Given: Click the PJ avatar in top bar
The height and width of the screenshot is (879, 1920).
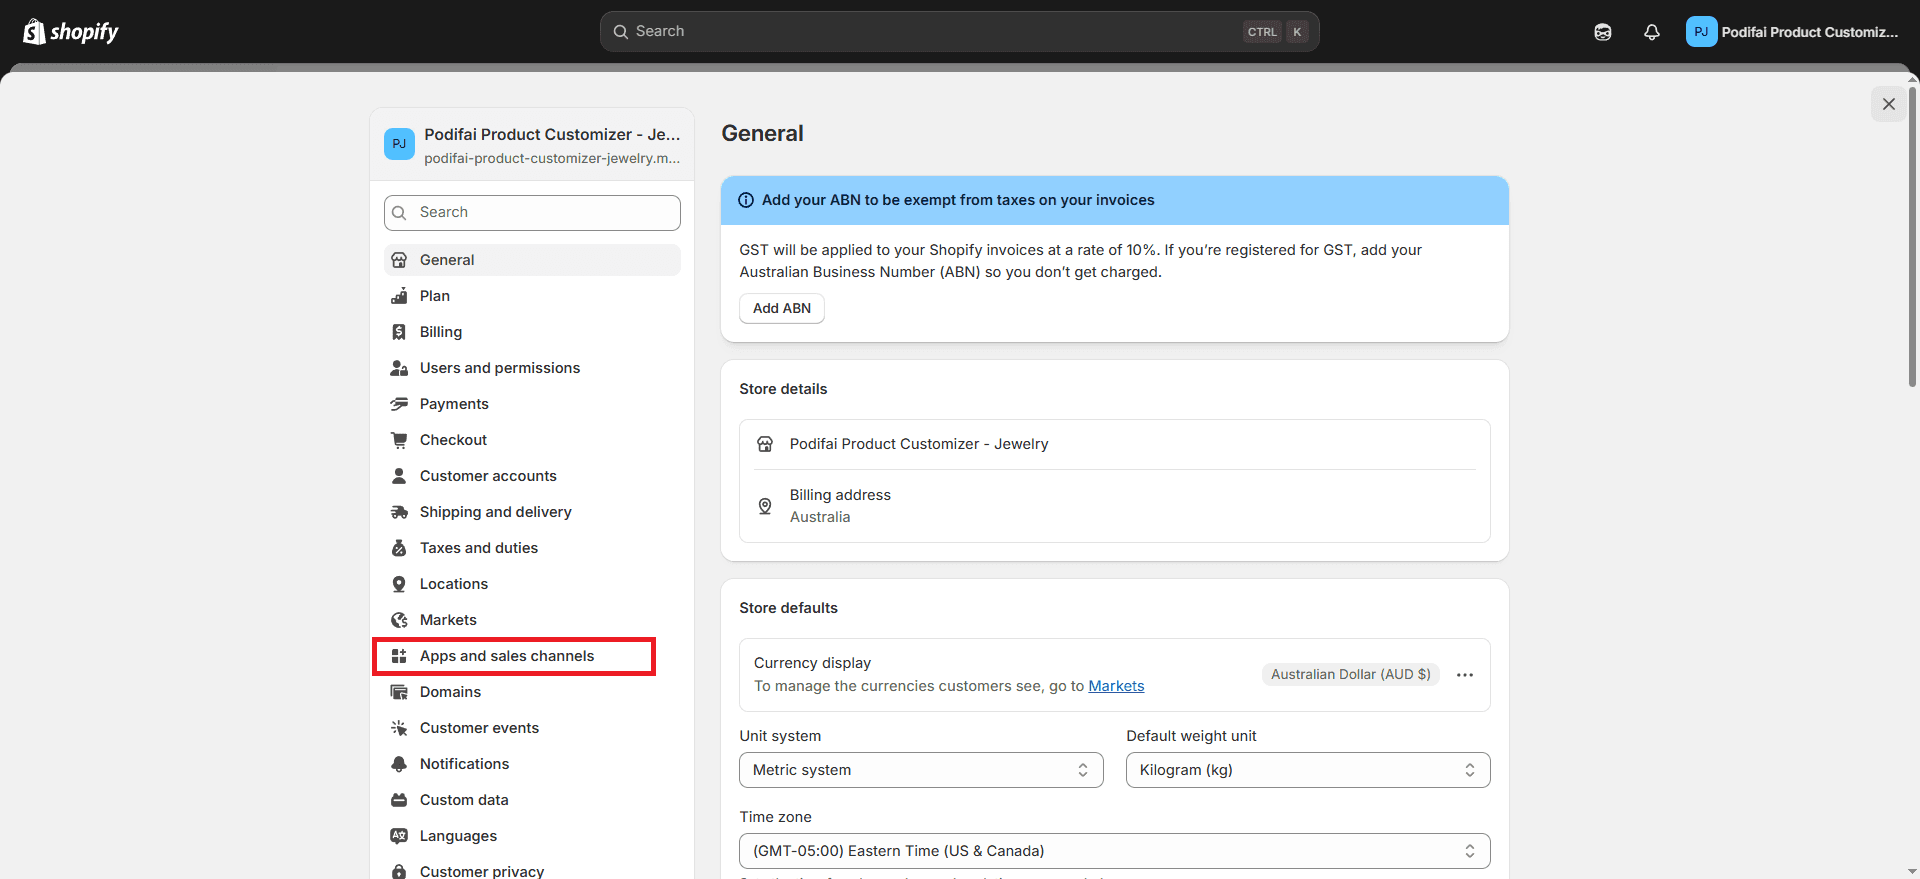Looking at the screenshot, I should 1701,32.
